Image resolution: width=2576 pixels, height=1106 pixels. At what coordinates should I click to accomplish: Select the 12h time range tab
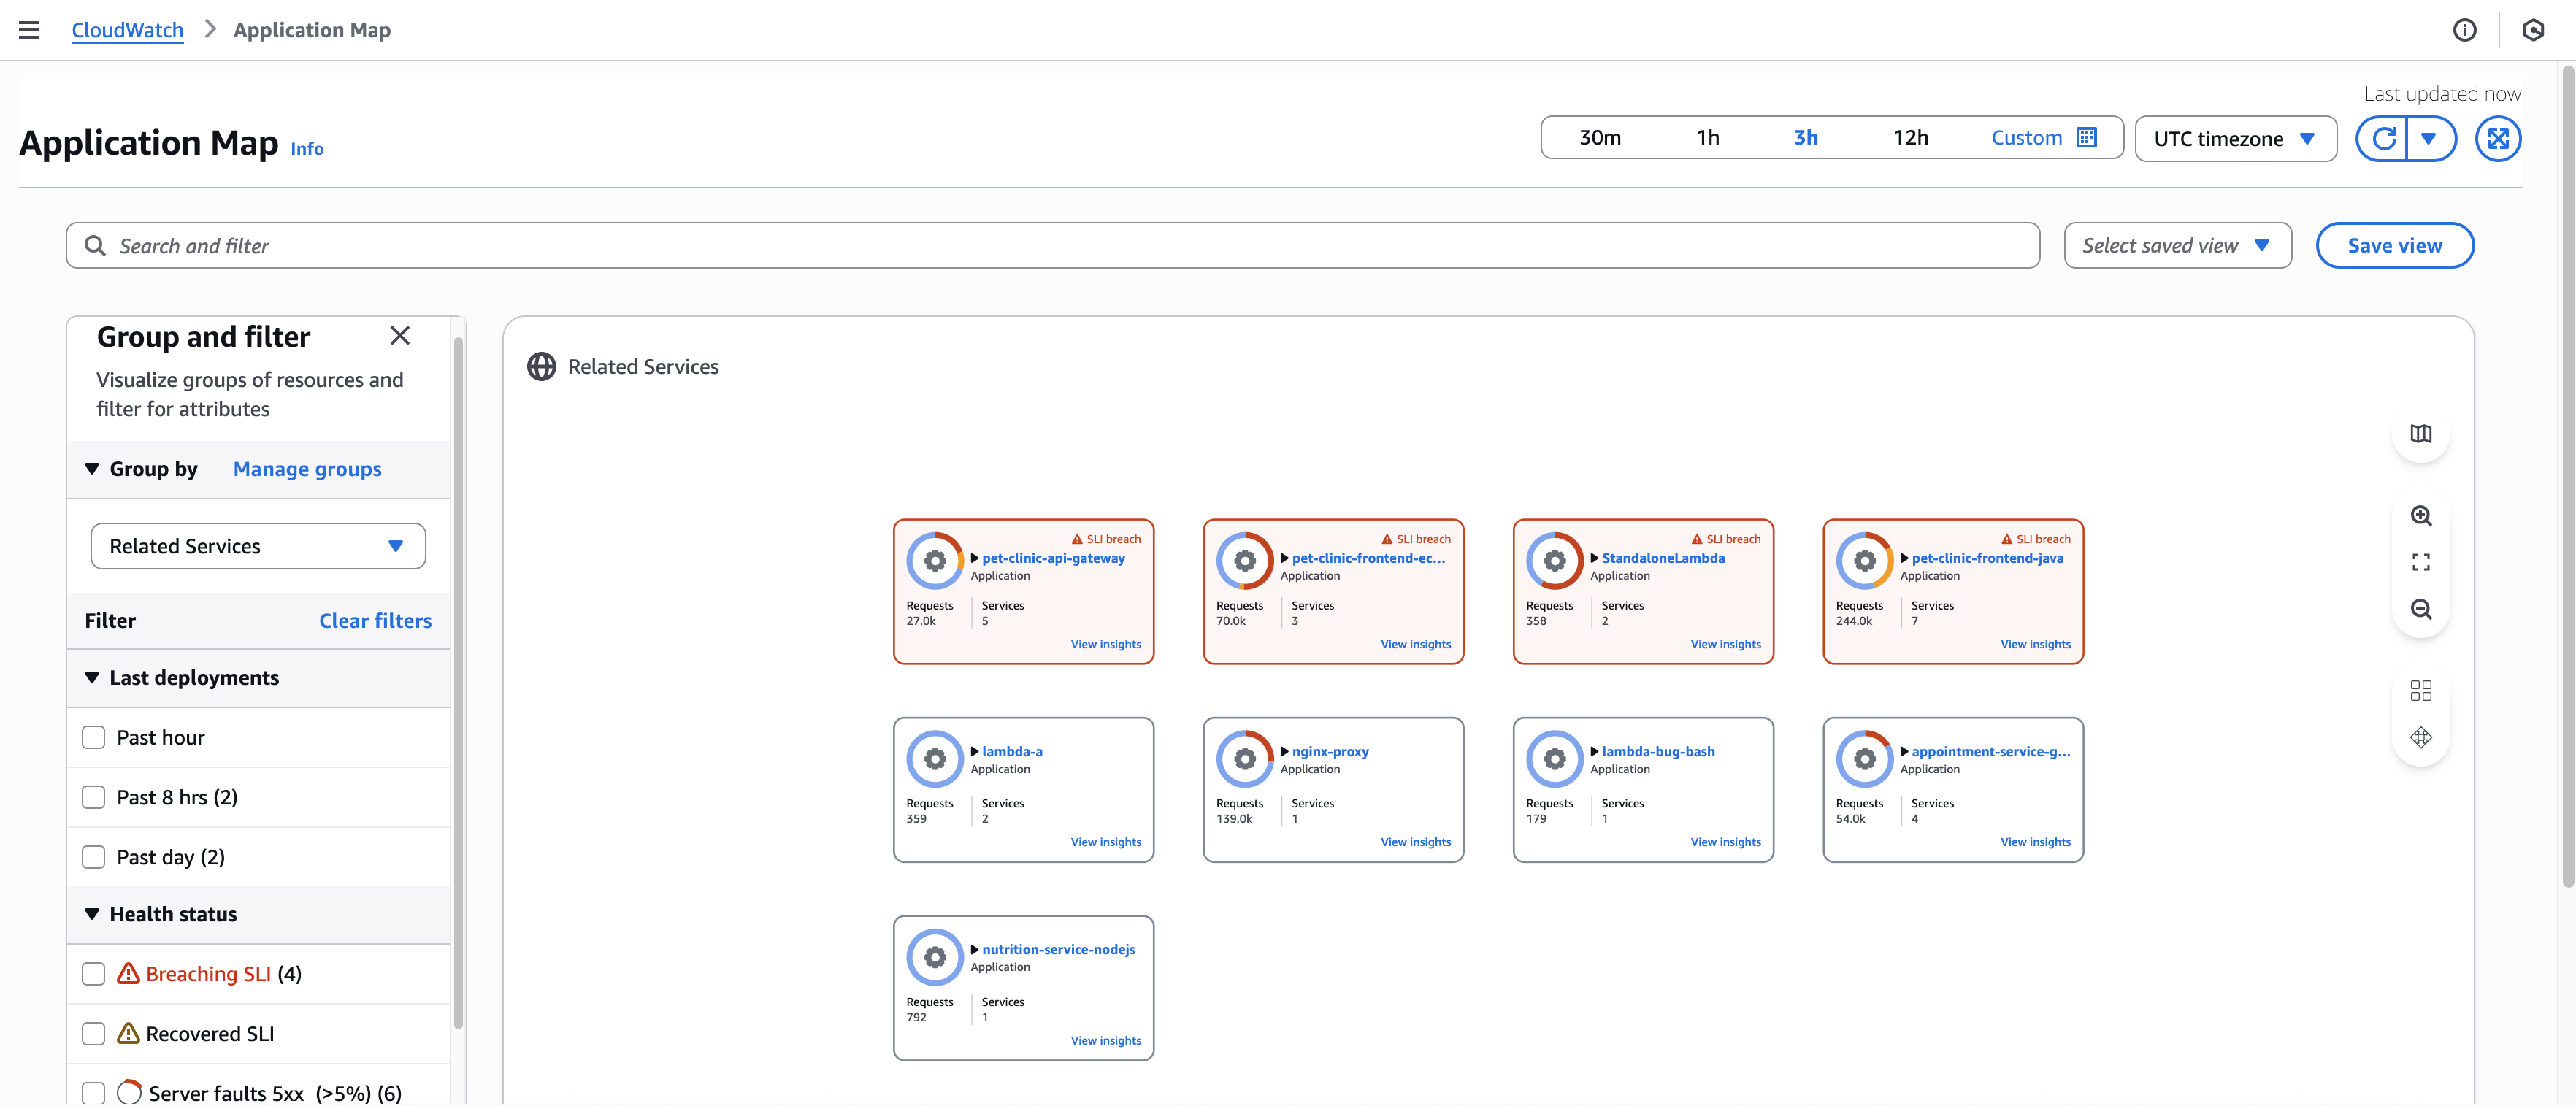[1911, 137]
